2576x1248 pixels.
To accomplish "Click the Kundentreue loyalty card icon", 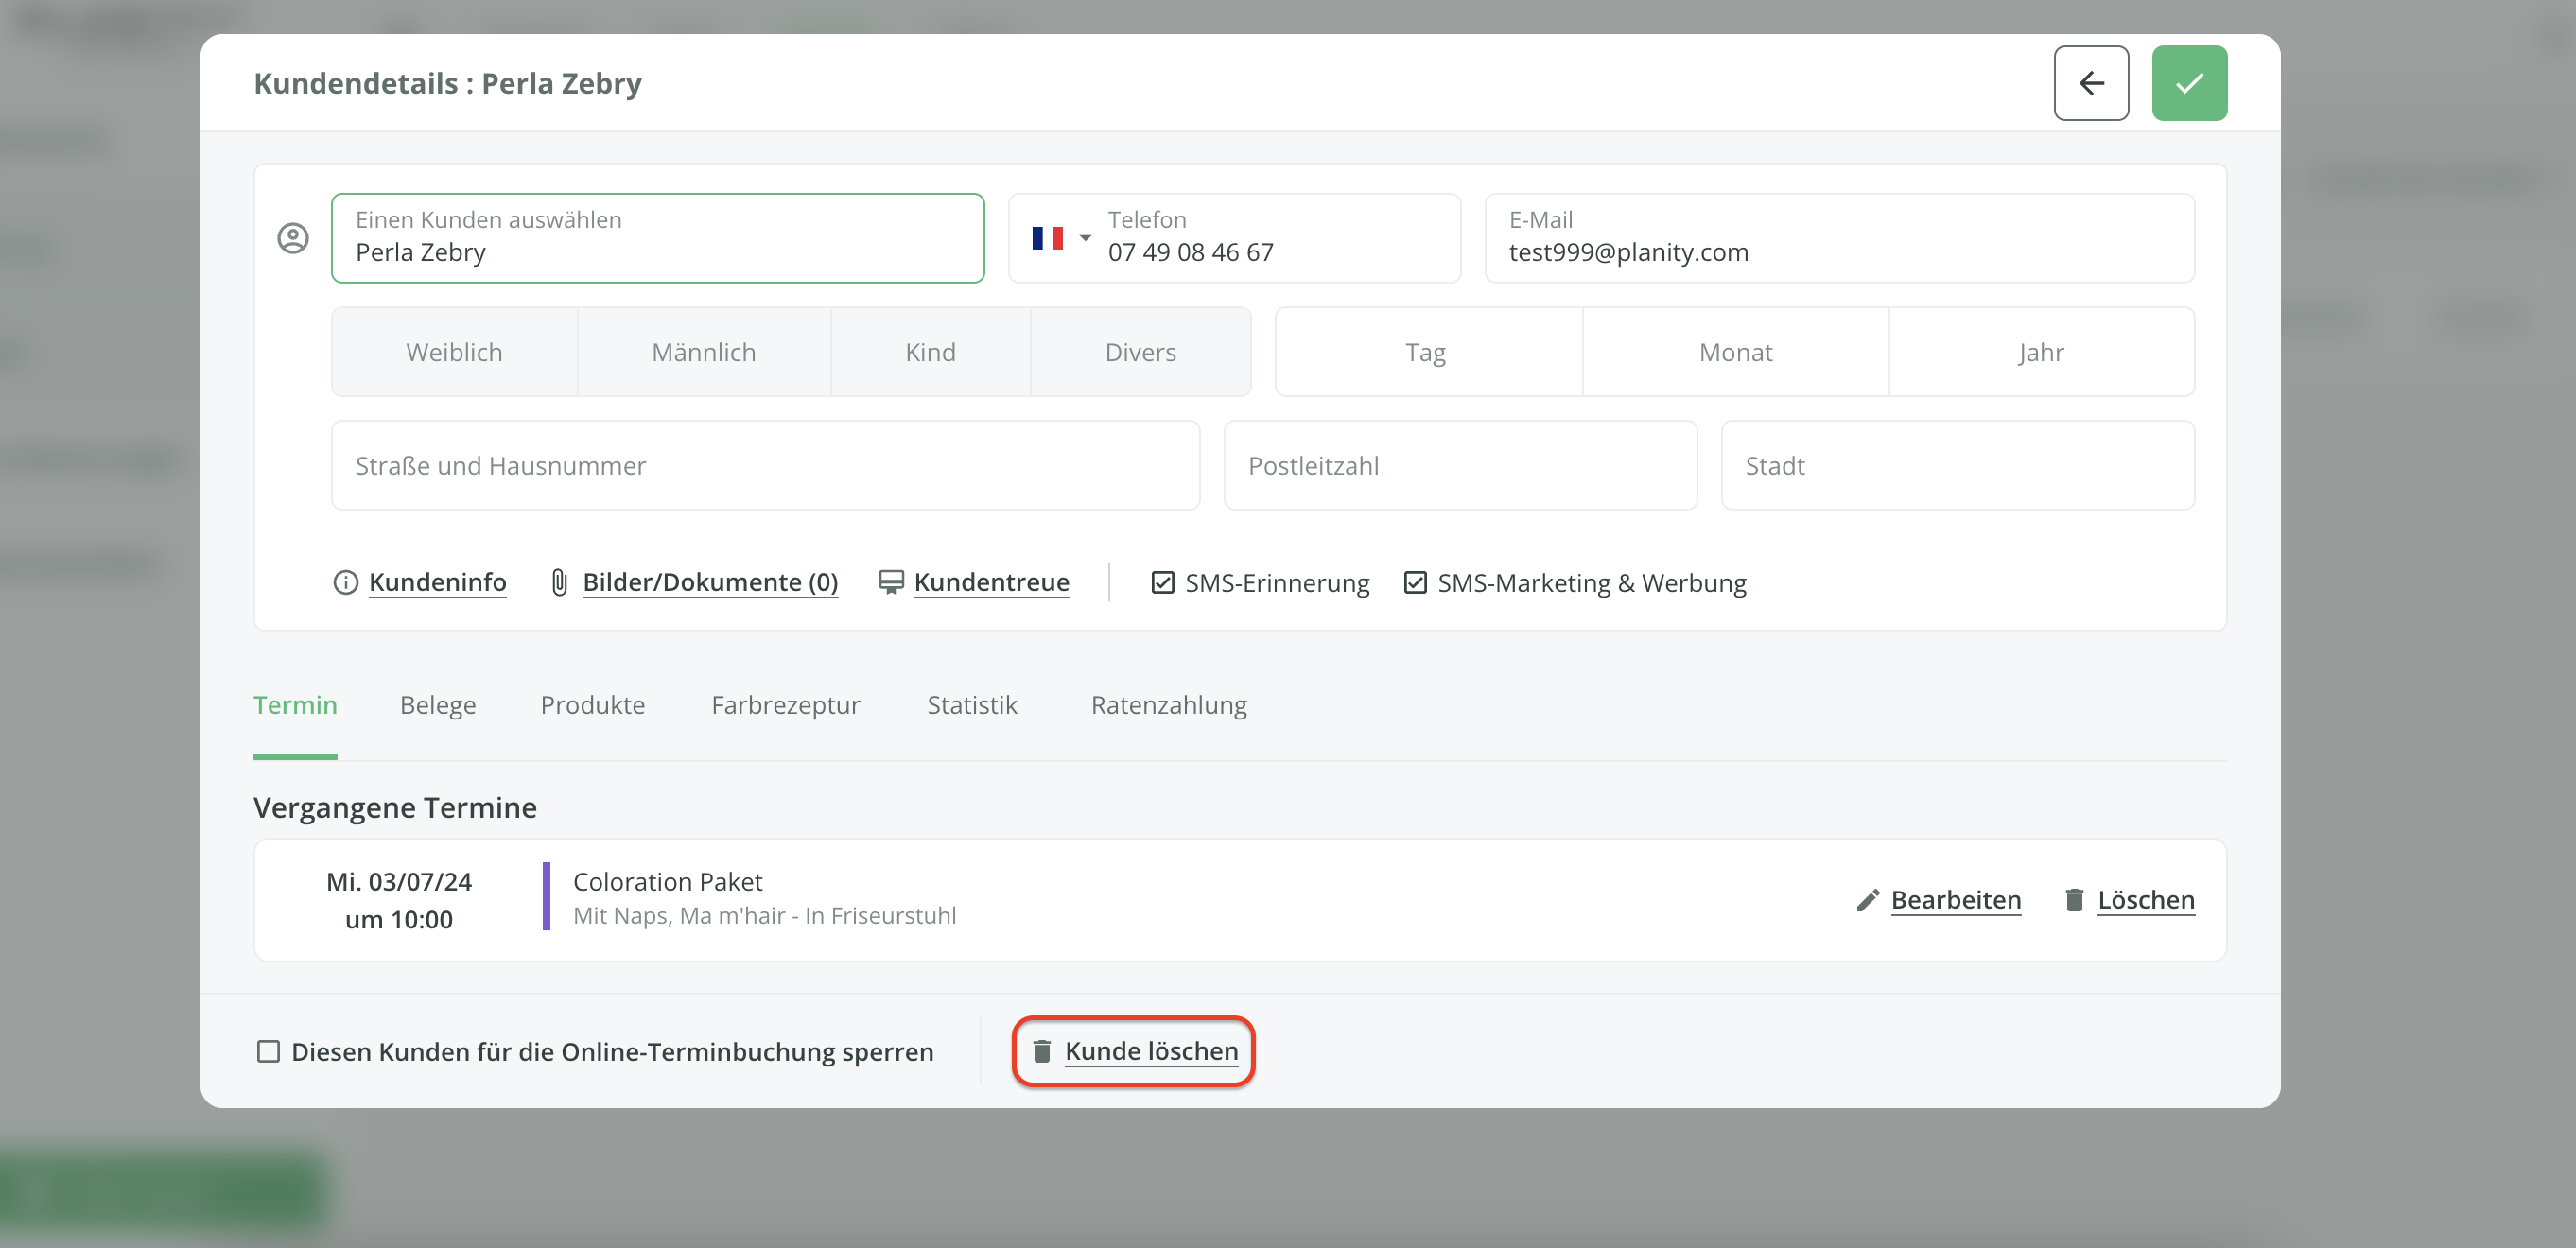I will click(x=890, y=582).
